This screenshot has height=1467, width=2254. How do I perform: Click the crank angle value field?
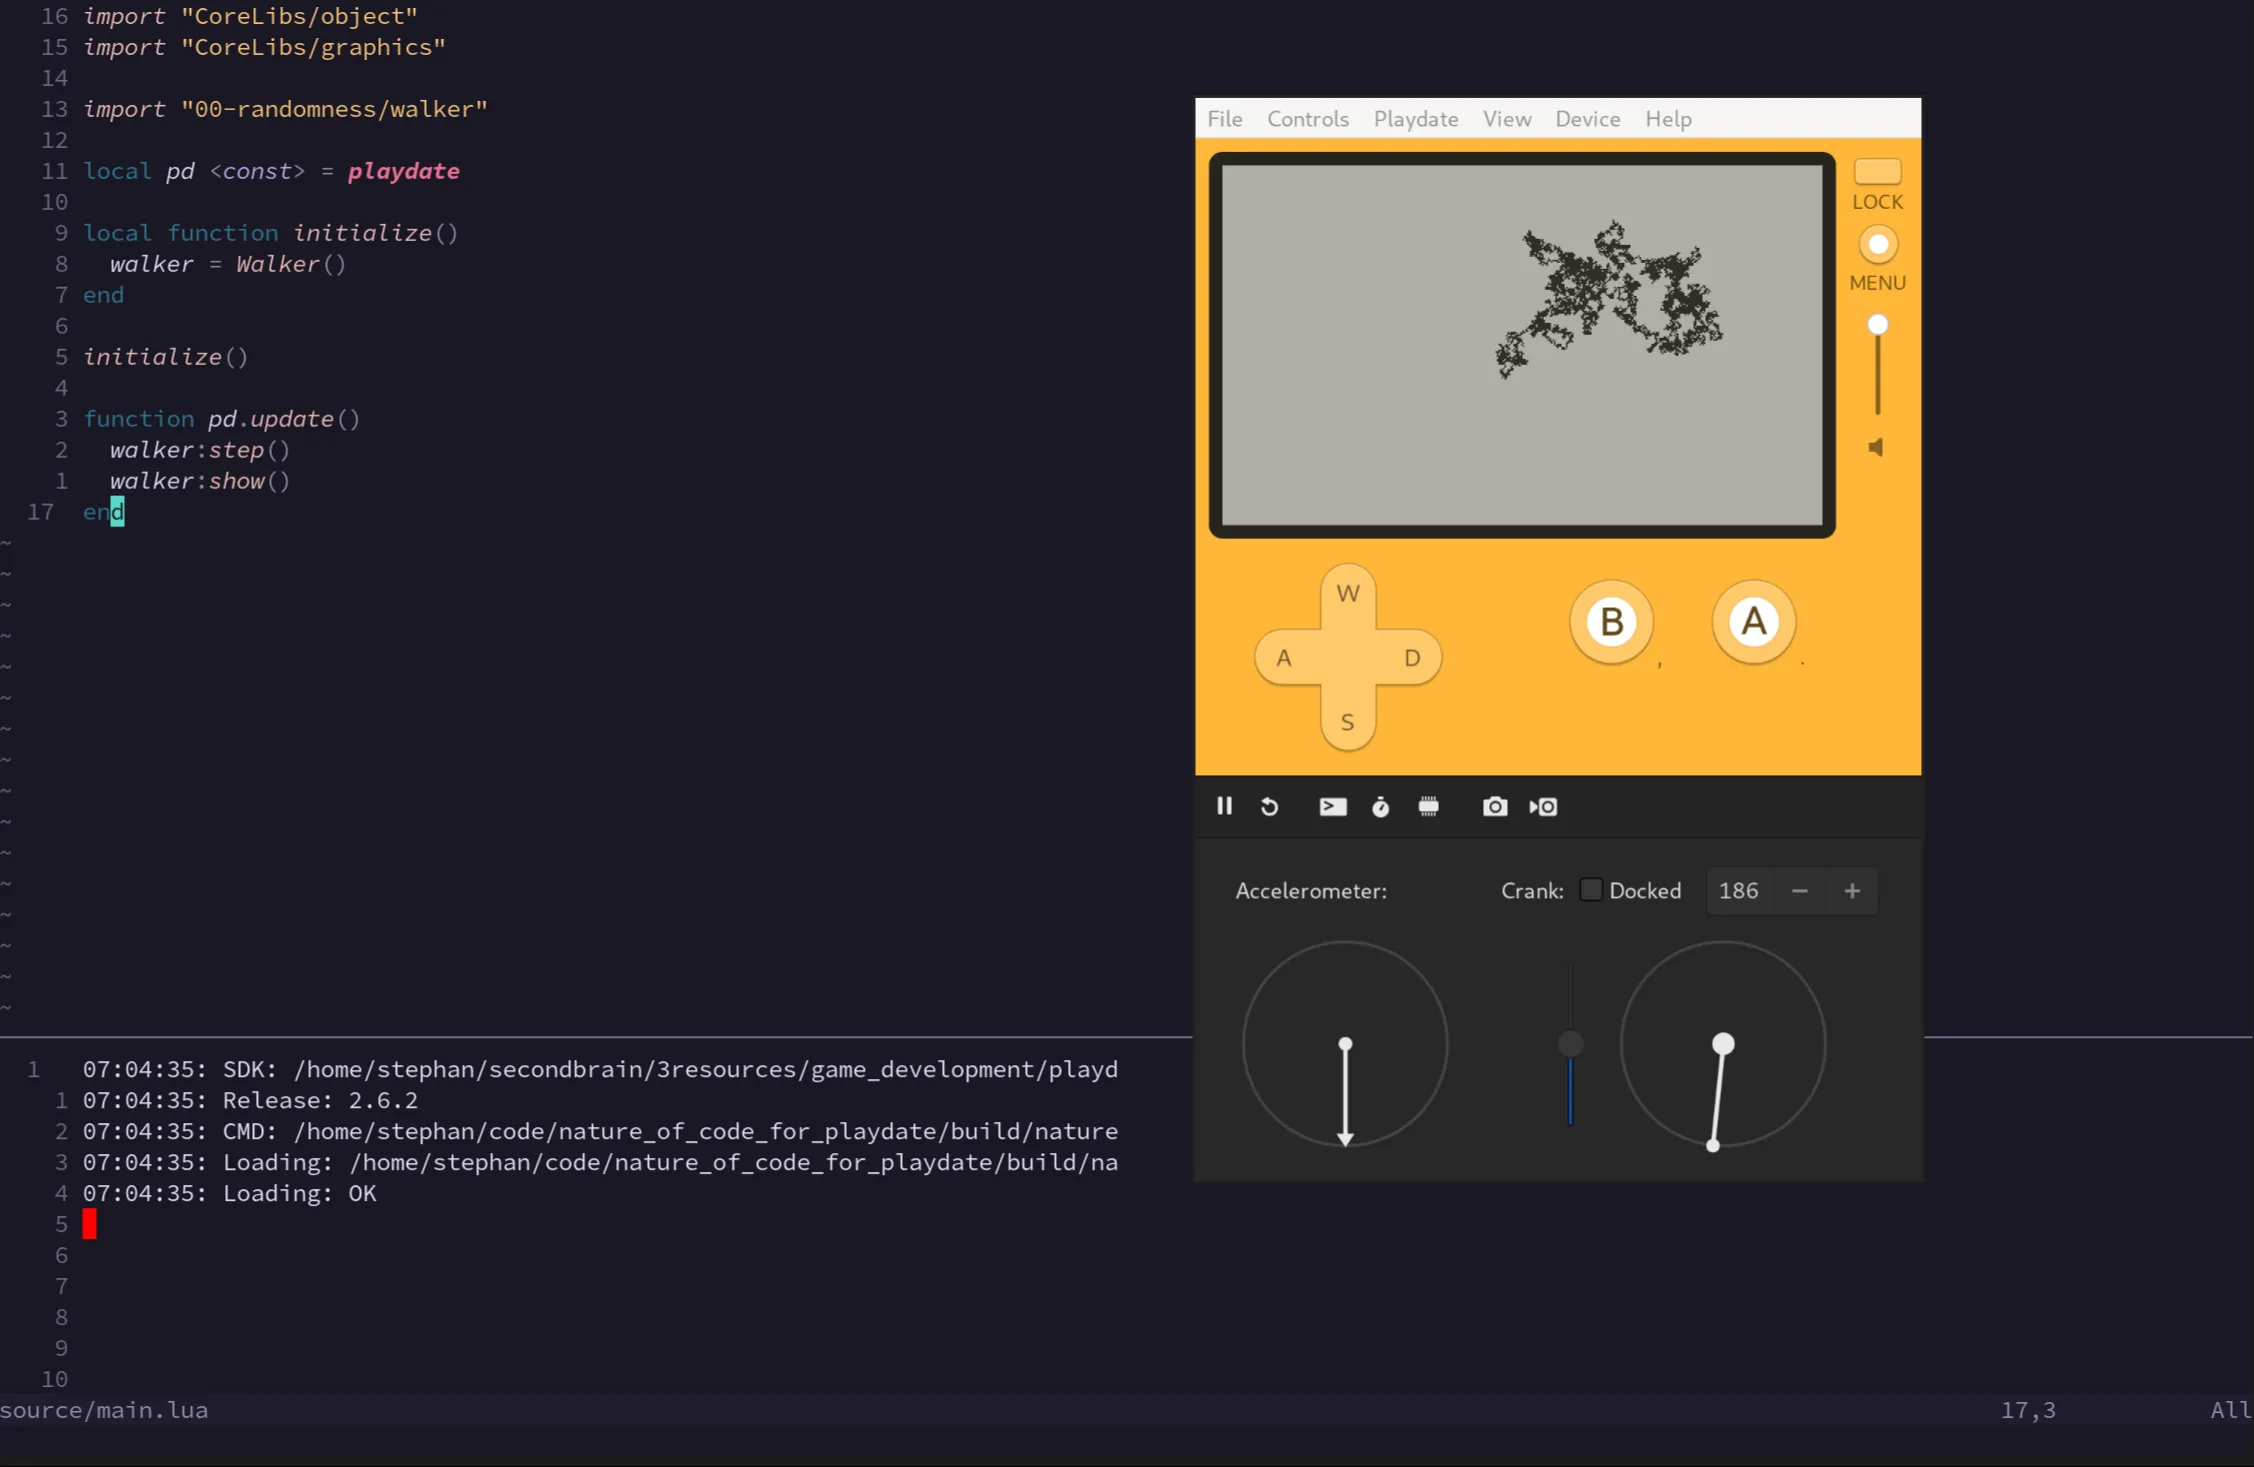(1739, 891)
